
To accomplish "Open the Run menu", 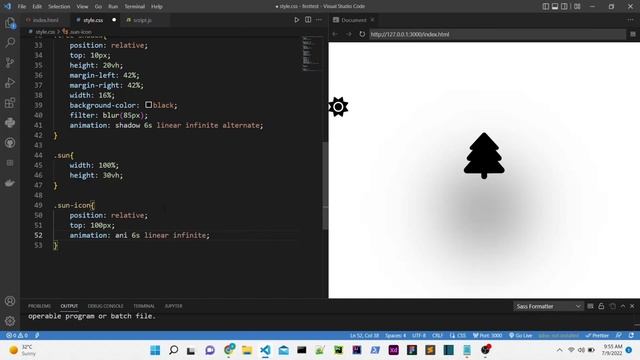I will point(113,7).
